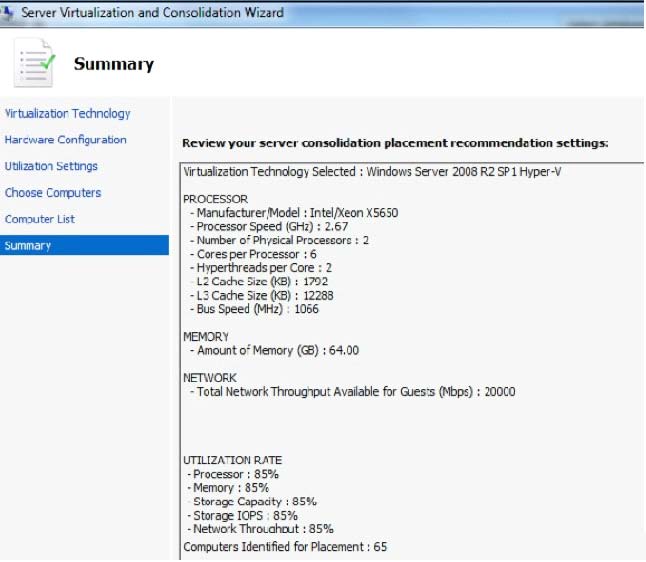The width and height of the screenshot is (646, 562).
Task: Open the Computer List step
Action: click(40, 219)
